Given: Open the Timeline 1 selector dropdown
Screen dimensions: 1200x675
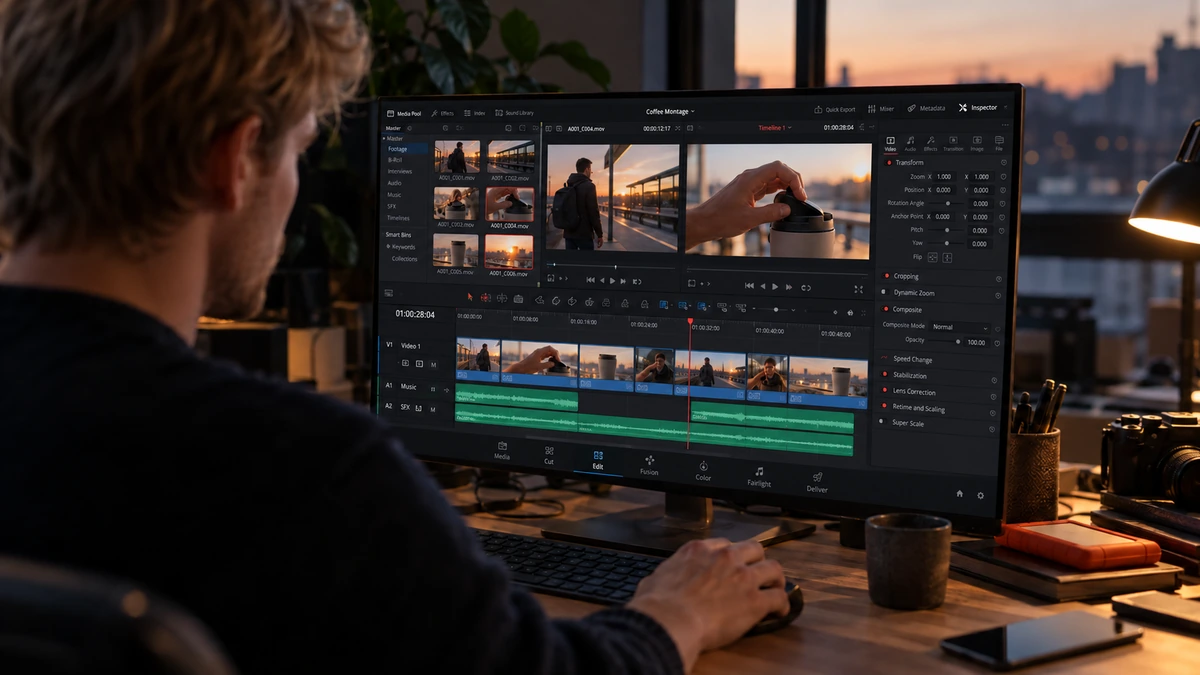Looking at the screenshot, I should point(774,128).
